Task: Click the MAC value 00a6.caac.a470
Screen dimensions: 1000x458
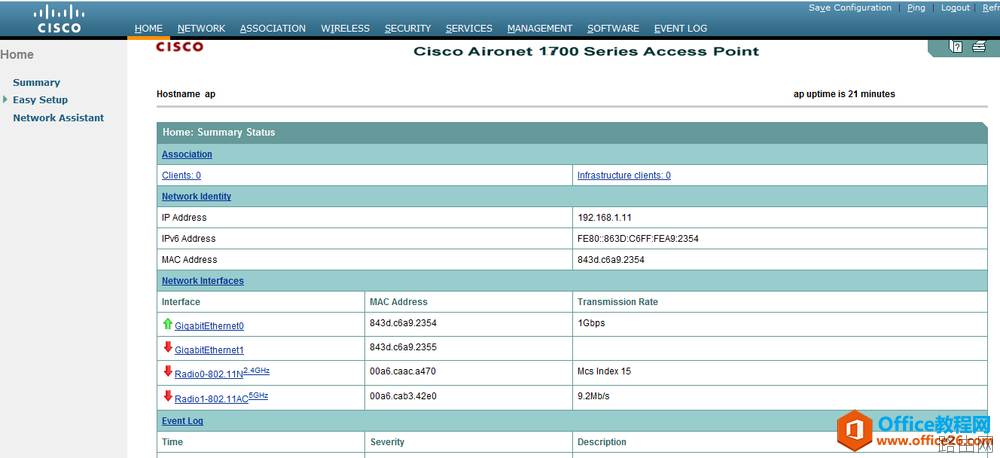Action: click(402, 371)
